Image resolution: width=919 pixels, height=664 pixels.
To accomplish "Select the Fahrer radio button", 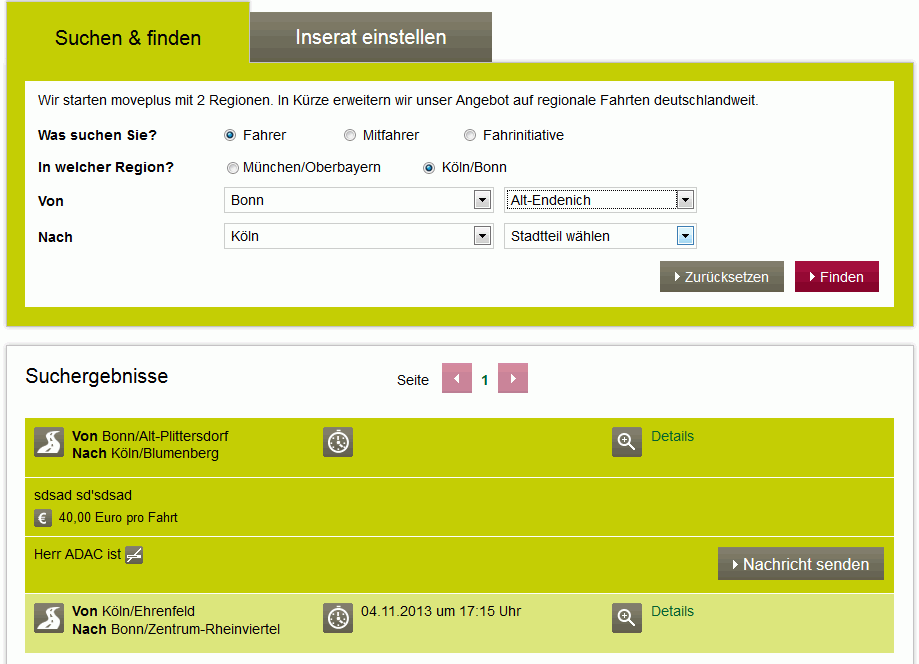I will pos(230,135).
